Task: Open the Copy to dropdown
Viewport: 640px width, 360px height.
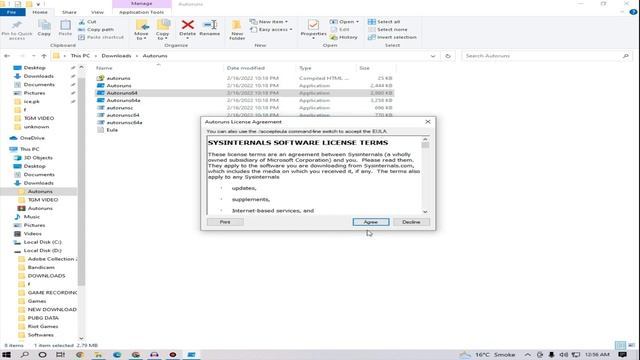Action: pos(162,30)
